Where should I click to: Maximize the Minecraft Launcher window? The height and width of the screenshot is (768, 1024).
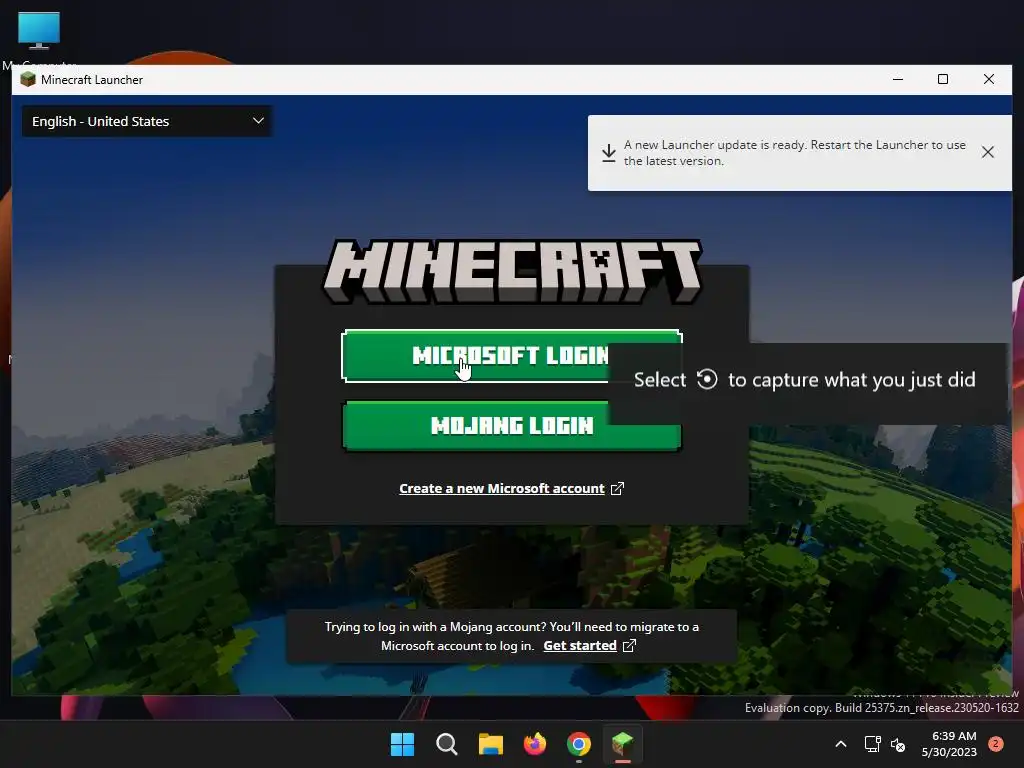[x=943, y=80]
